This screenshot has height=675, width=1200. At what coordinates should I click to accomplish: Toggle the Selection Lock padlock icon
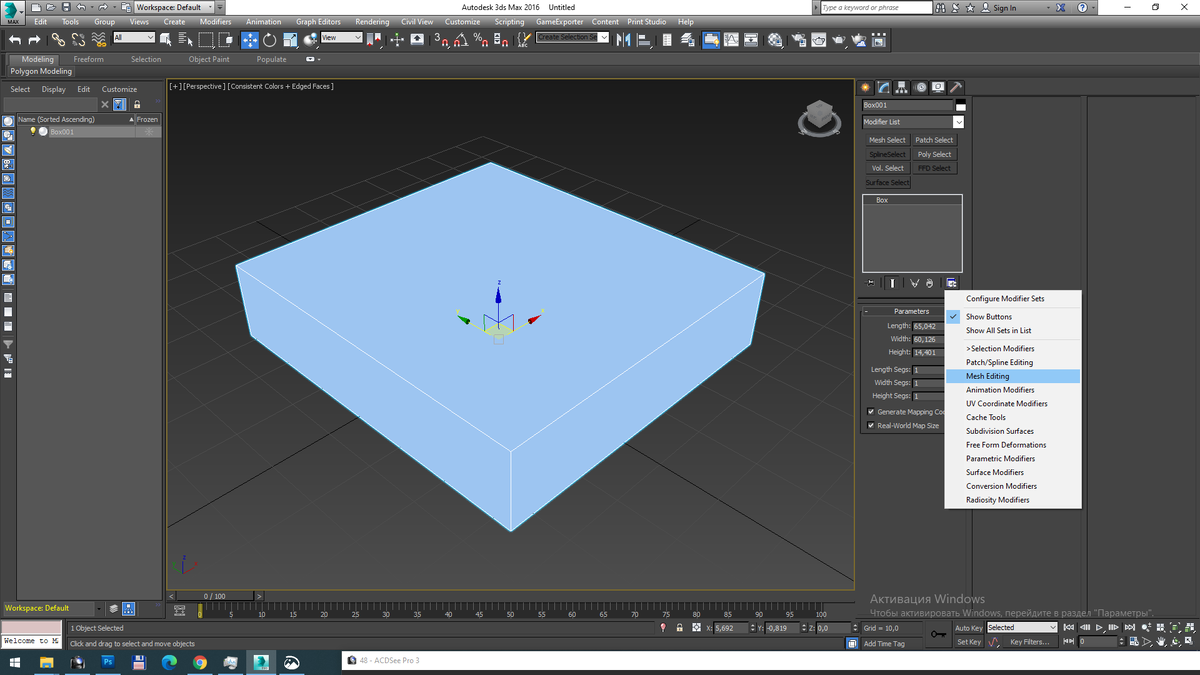point(679,628)
